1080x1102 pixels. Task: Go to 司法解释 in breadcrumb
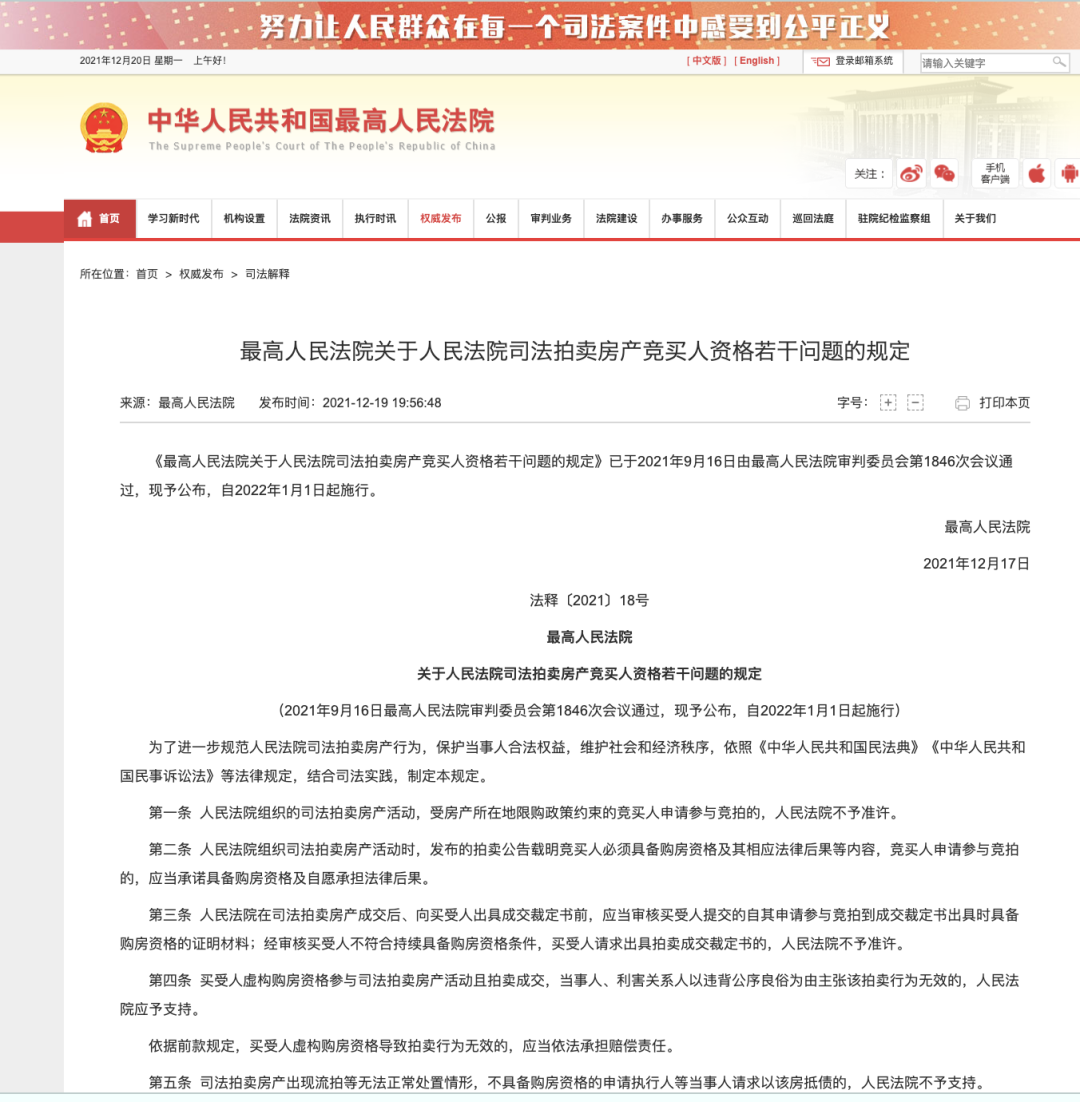[267, 274]
